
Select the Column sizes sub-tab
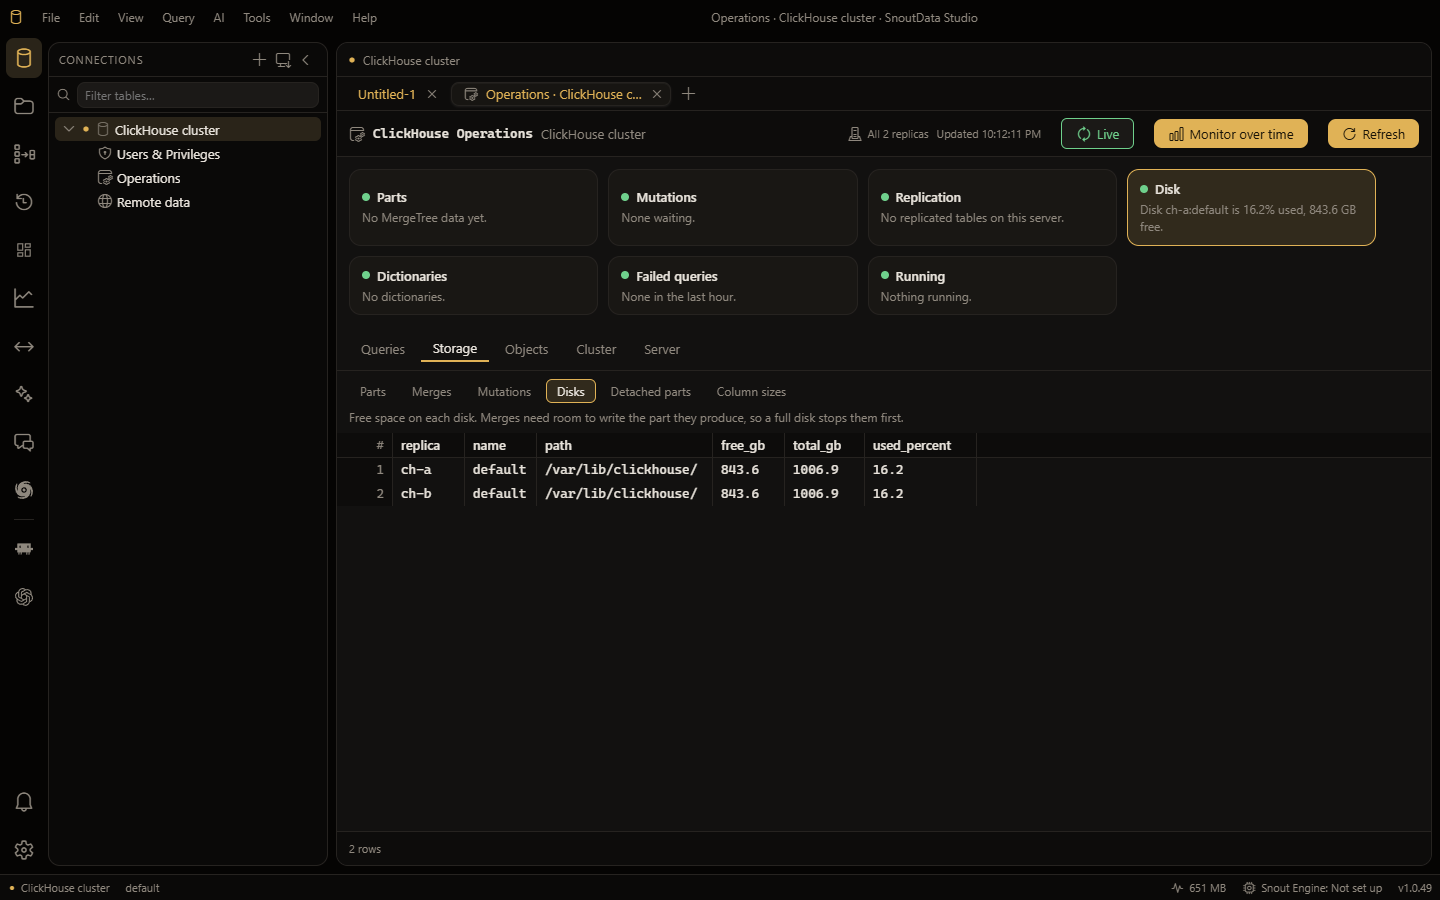[x=751, y=392]
